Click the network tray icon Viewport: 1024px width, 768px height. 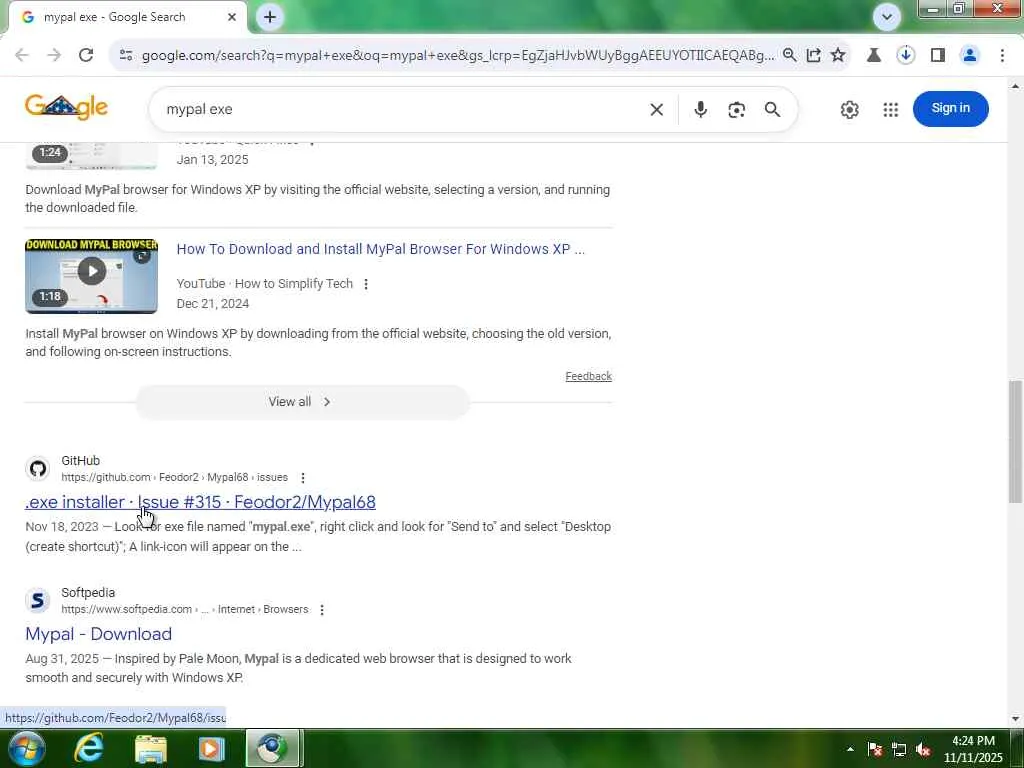coord(899,749)
